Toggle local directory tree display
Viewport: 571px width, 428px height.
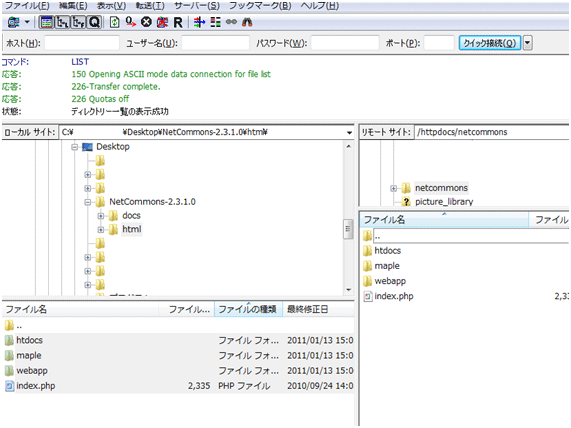[x=63, y=23]
